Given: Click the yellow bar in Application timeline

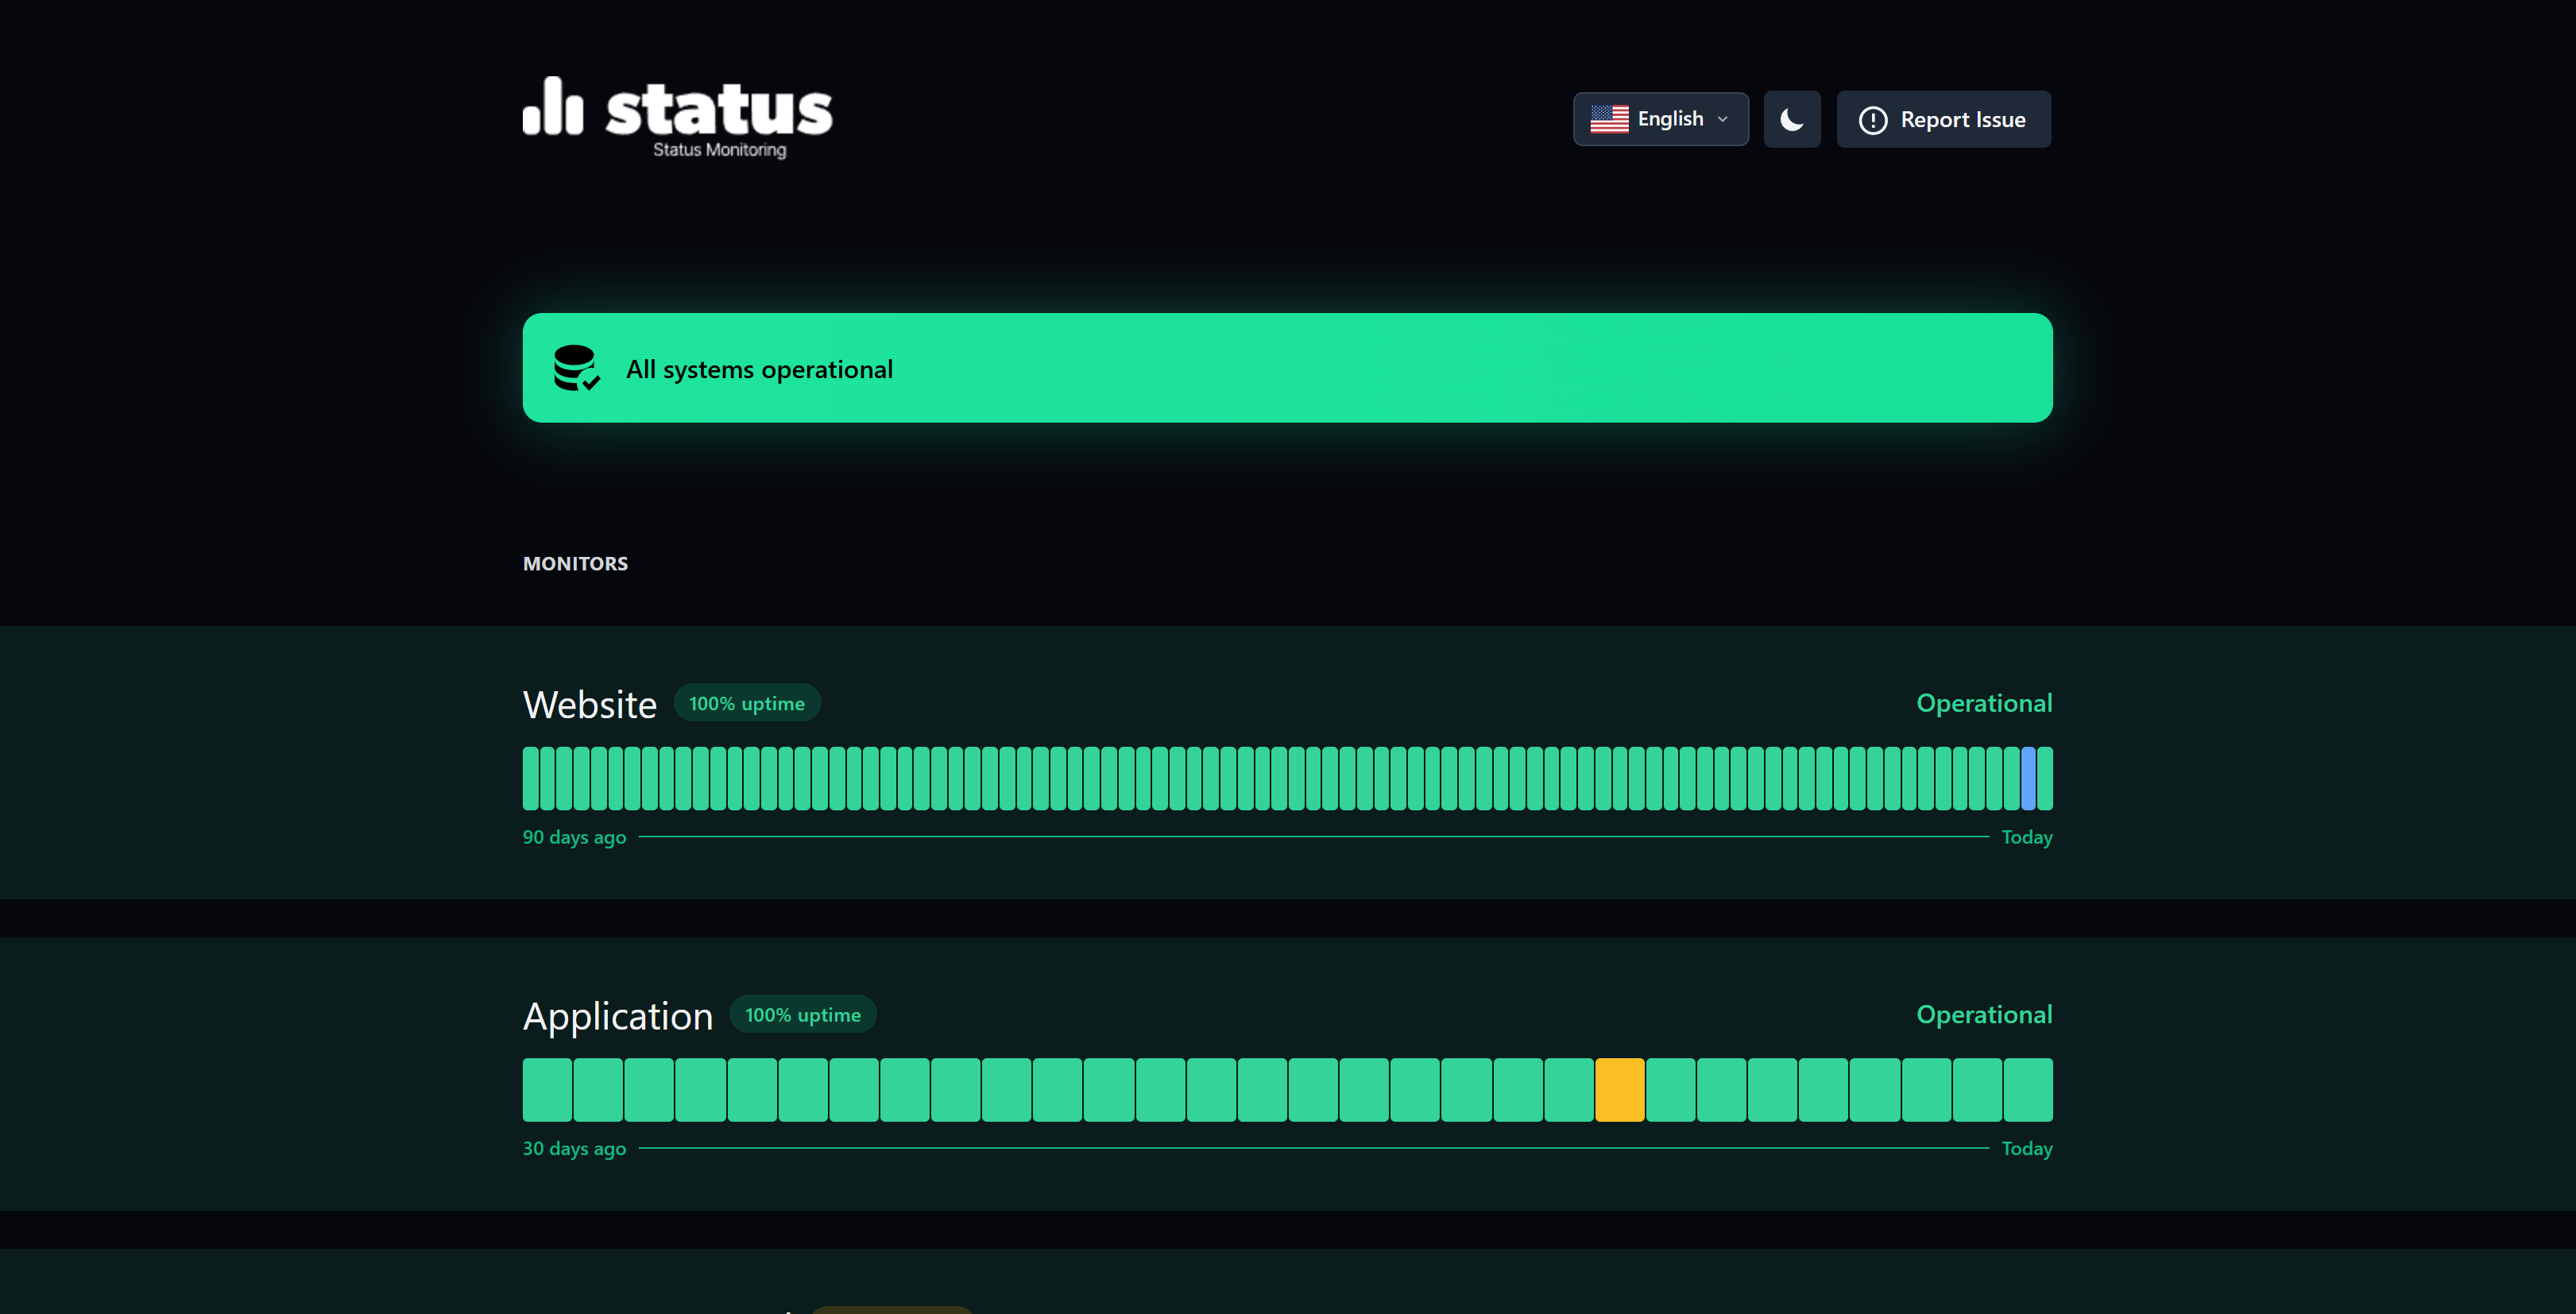Looking at the screenshot, I should (1620, 1090).
